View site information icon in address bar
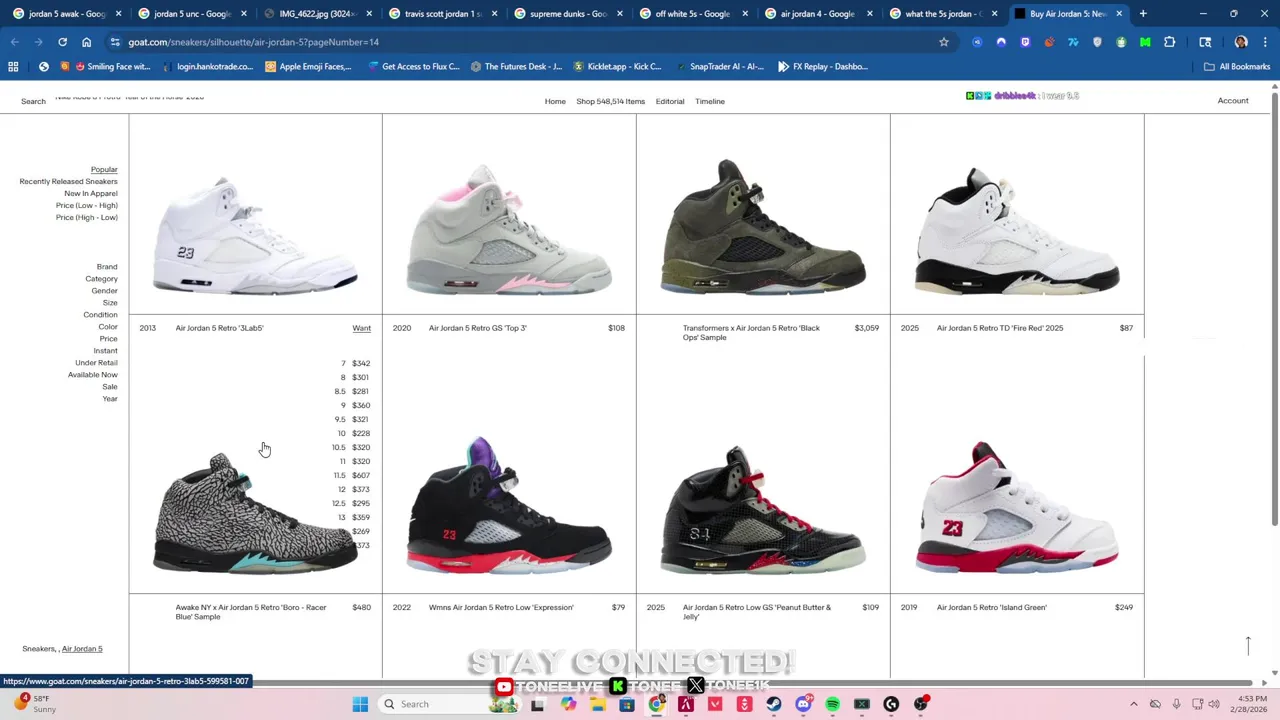The width and height of the screenshot is (1280, 720). (x=115, y=42)
